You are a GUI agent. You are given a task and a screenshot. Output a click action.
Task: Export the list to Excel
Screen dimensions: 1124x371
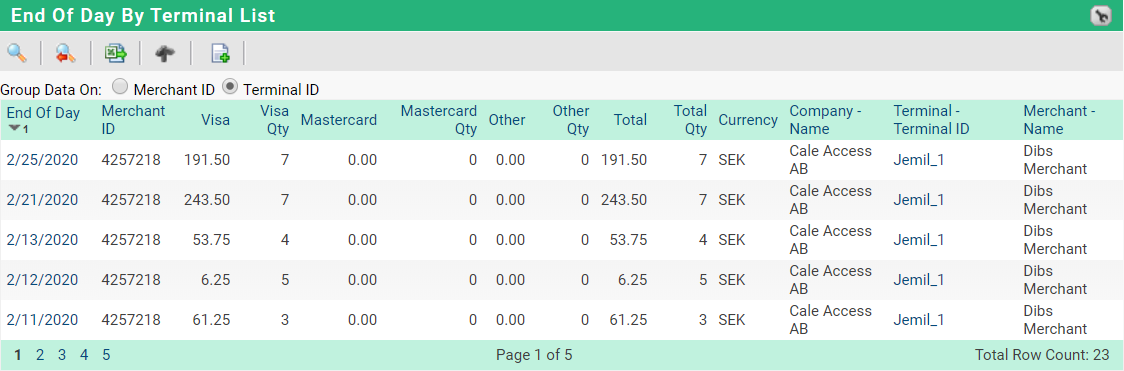[x=115, y=53]
